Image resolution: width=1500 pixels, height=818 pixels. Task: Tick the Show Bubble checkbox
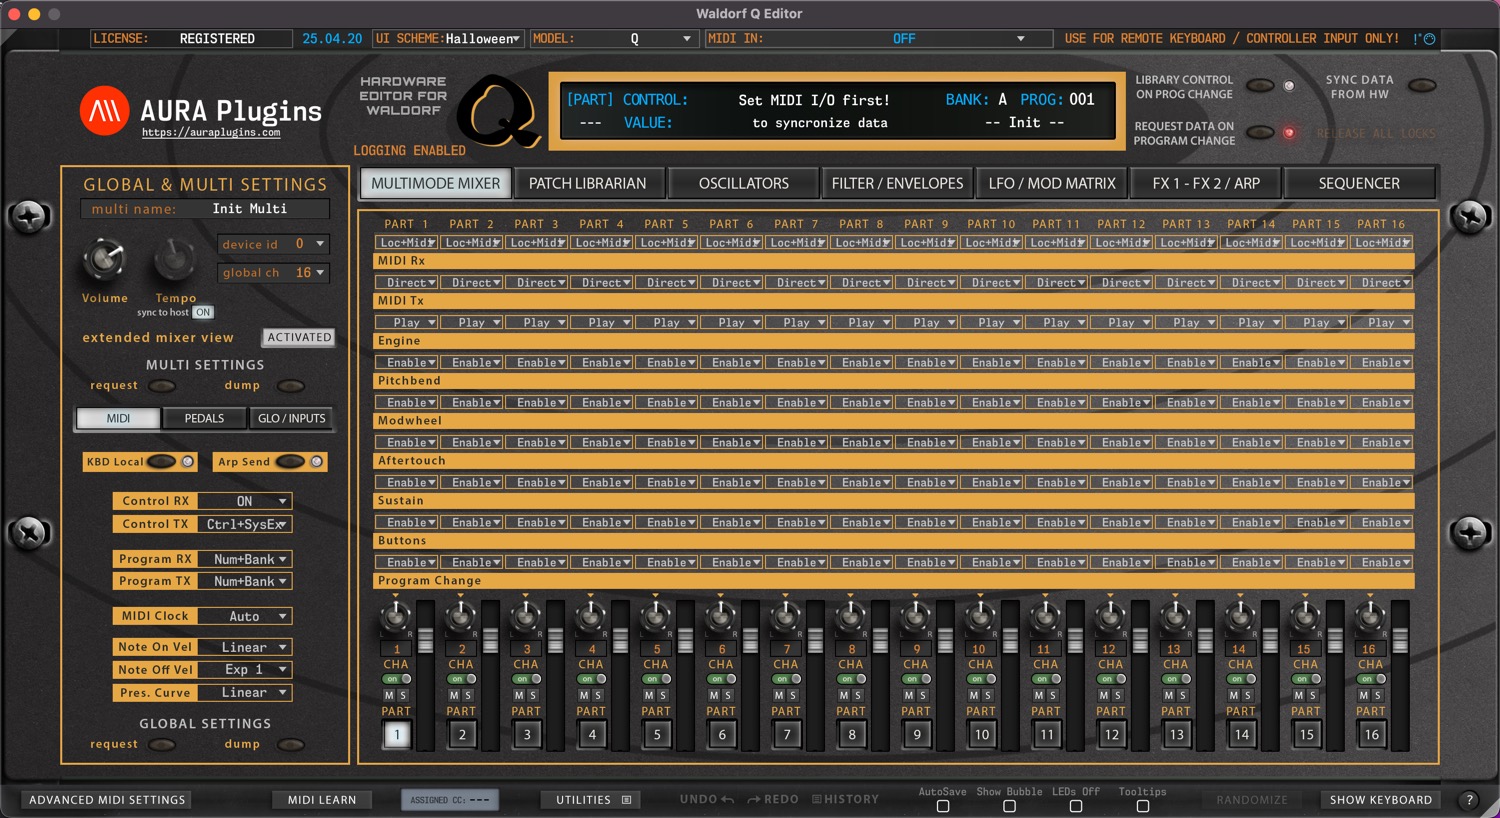(x=1009, y=806)
